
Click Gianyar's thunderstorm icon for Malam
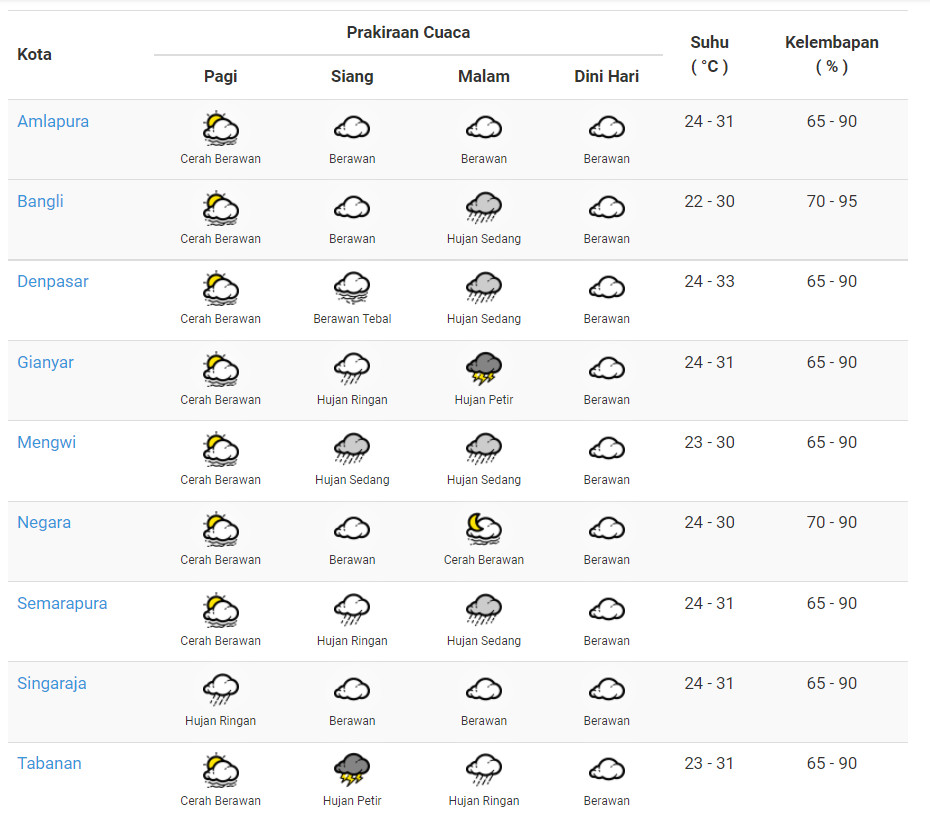click(x=484, y=369)
